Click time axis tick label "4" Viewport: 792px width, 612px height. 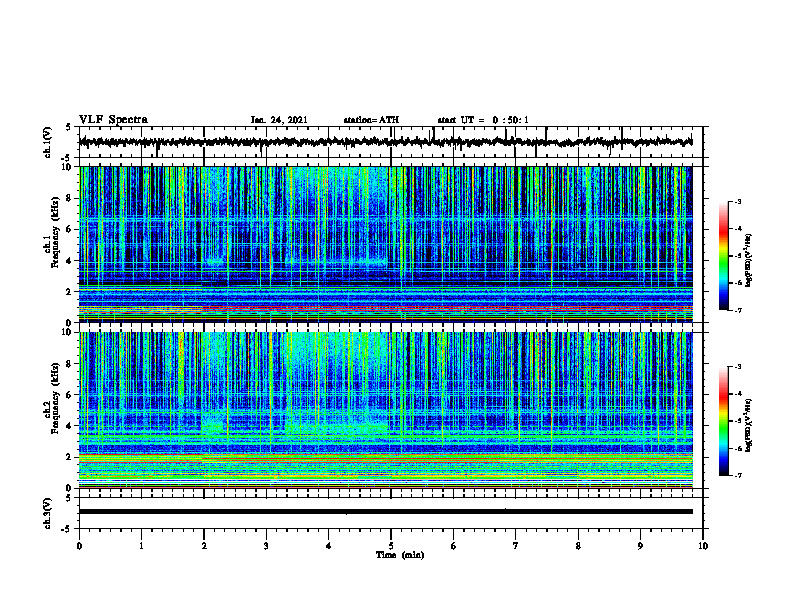(x=329, y=546)
